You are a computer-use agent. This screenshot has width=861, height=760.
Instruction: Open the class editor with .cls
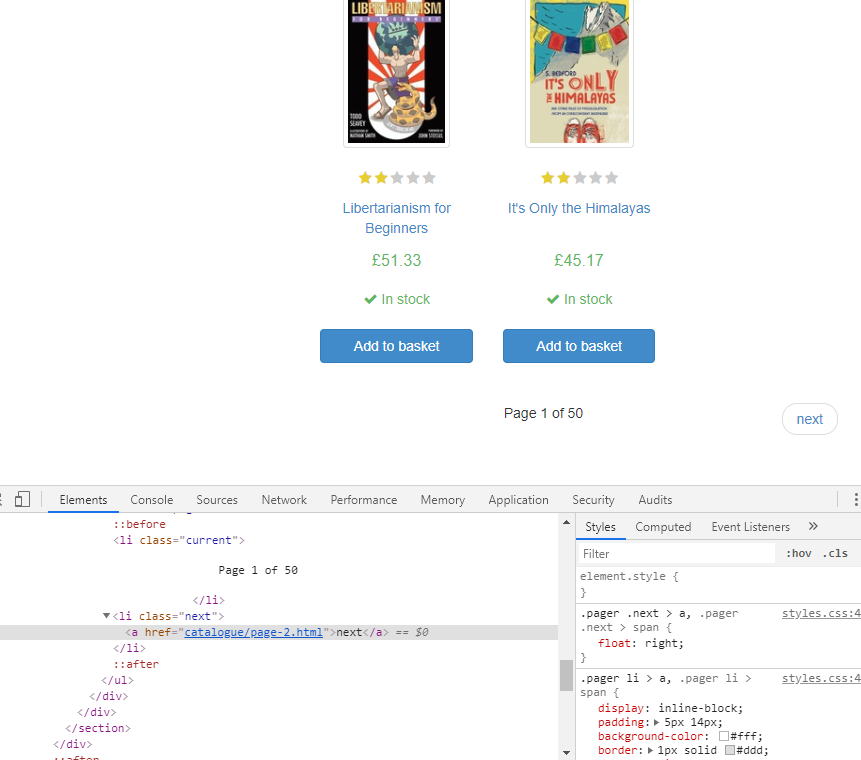836,553
